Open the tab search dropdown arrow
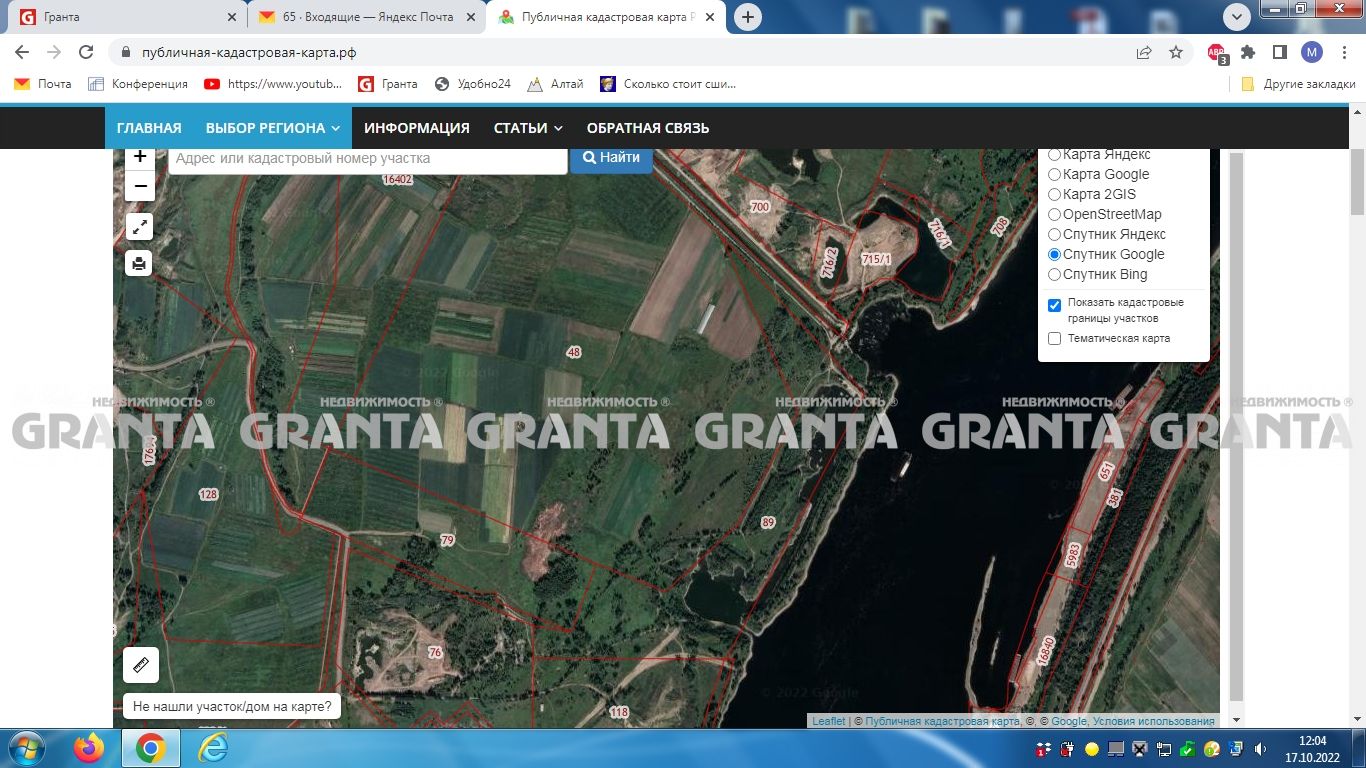The image size is (1366, 768). 1237,16
